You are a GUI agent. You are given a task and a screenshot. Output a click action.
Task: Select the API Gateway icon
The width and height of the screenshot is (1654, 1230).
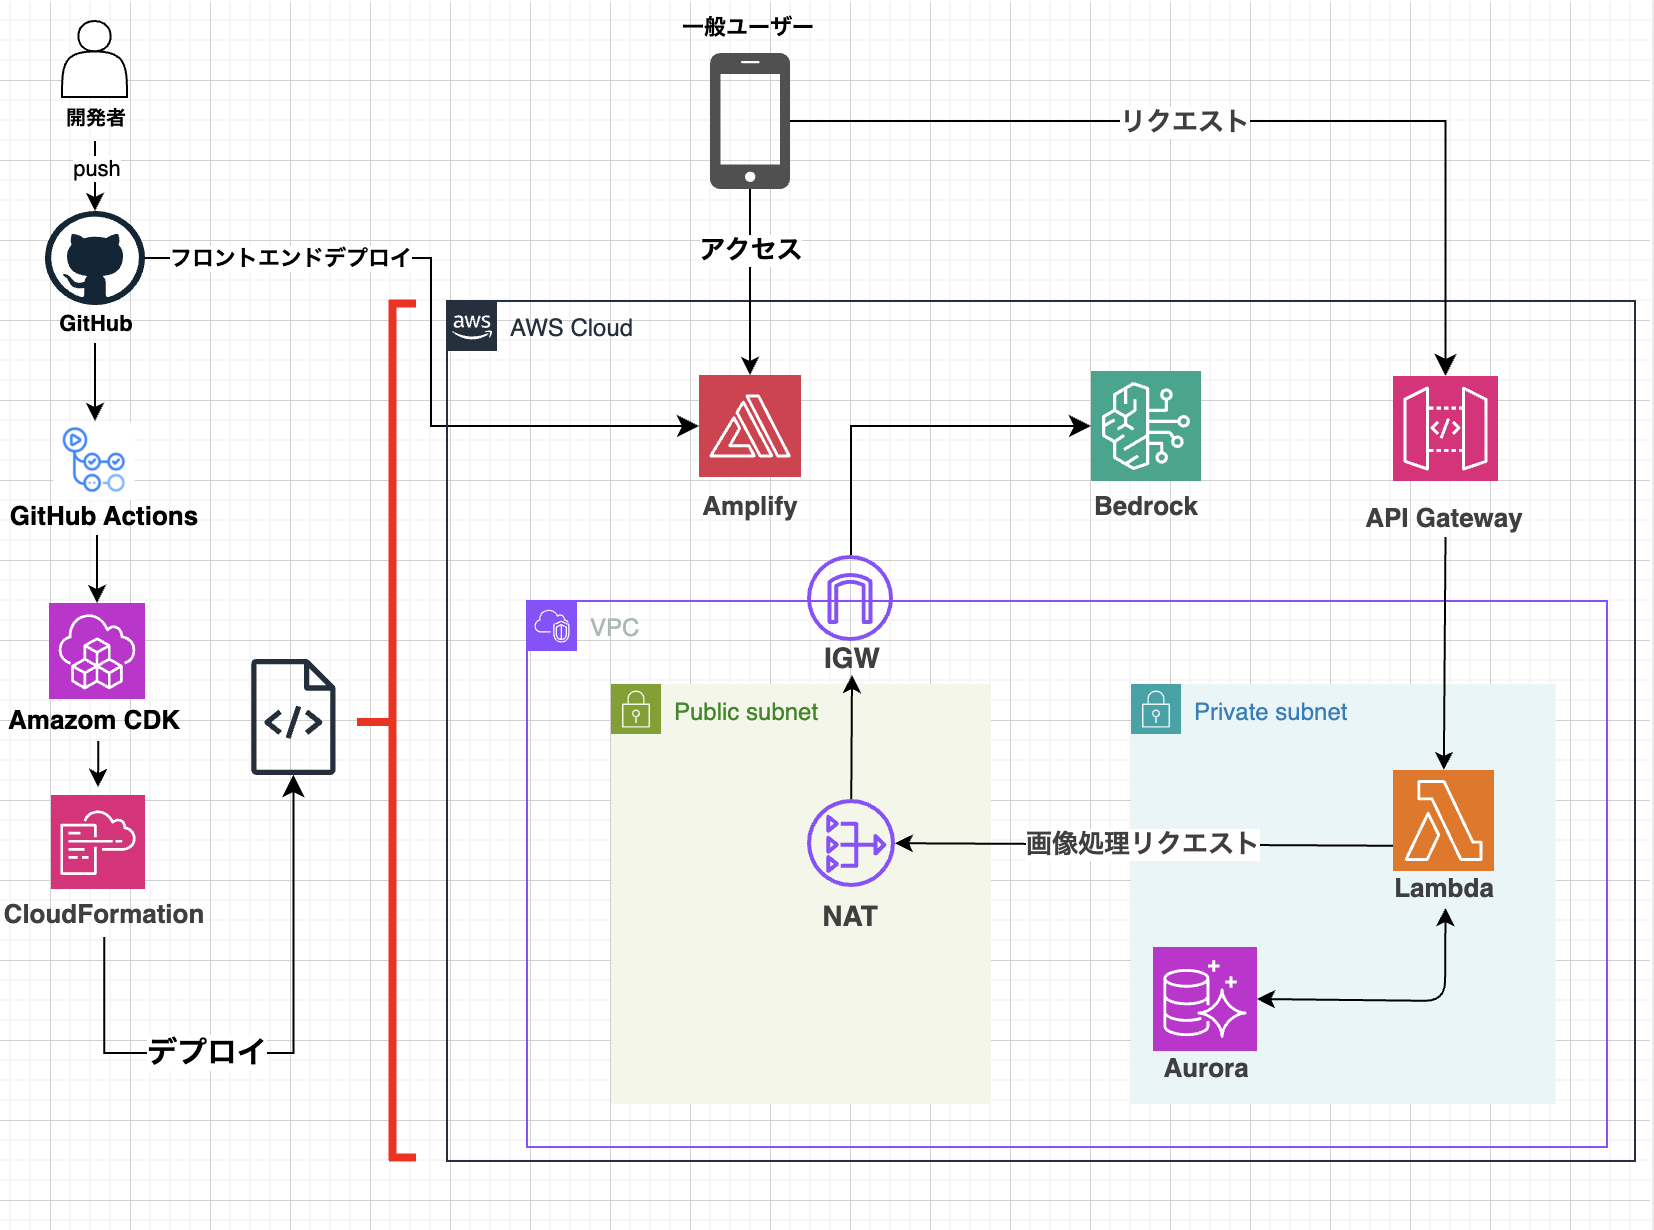click(x=1445, y=428)
